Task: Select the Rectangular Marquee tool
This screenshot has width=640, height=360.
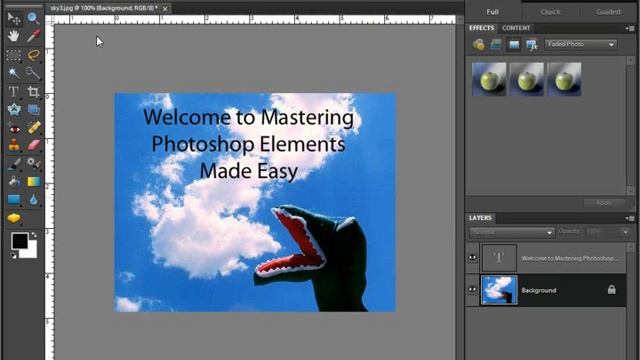Action: pyautogui.click(x=13, y=55)
